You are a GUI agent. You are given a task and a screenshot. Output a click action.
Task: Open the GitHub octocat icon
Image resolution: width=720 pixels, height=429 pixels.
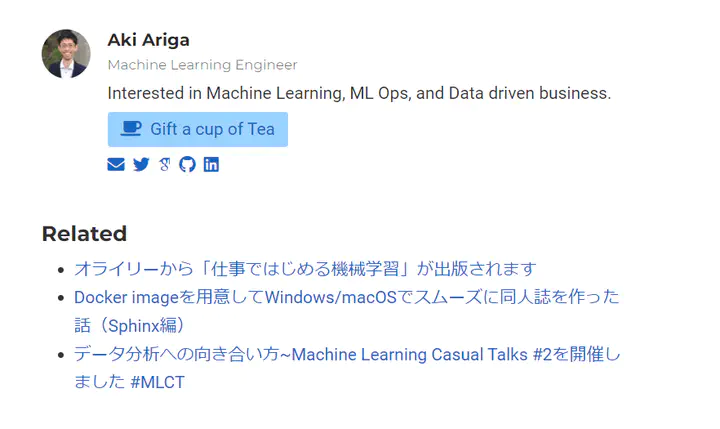click(187, 164)
